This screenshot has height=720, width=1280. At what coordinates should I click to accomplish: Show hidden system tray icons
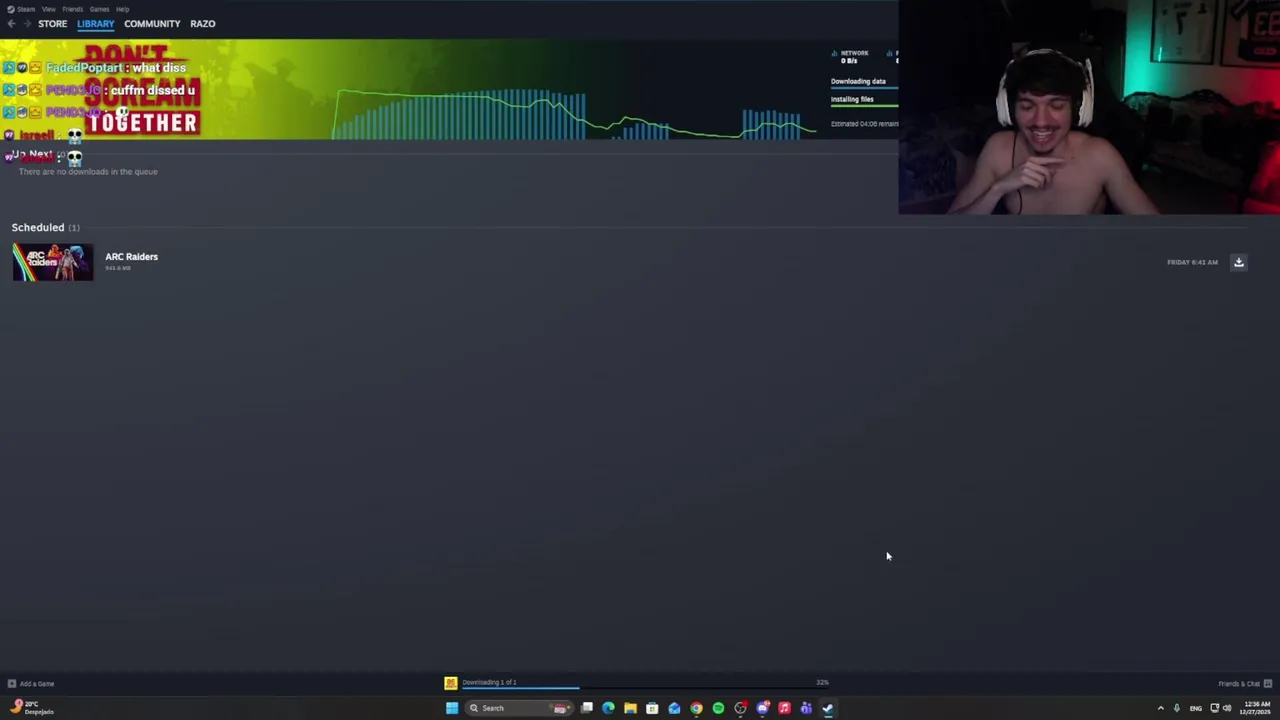click(x=1160, y=708)
